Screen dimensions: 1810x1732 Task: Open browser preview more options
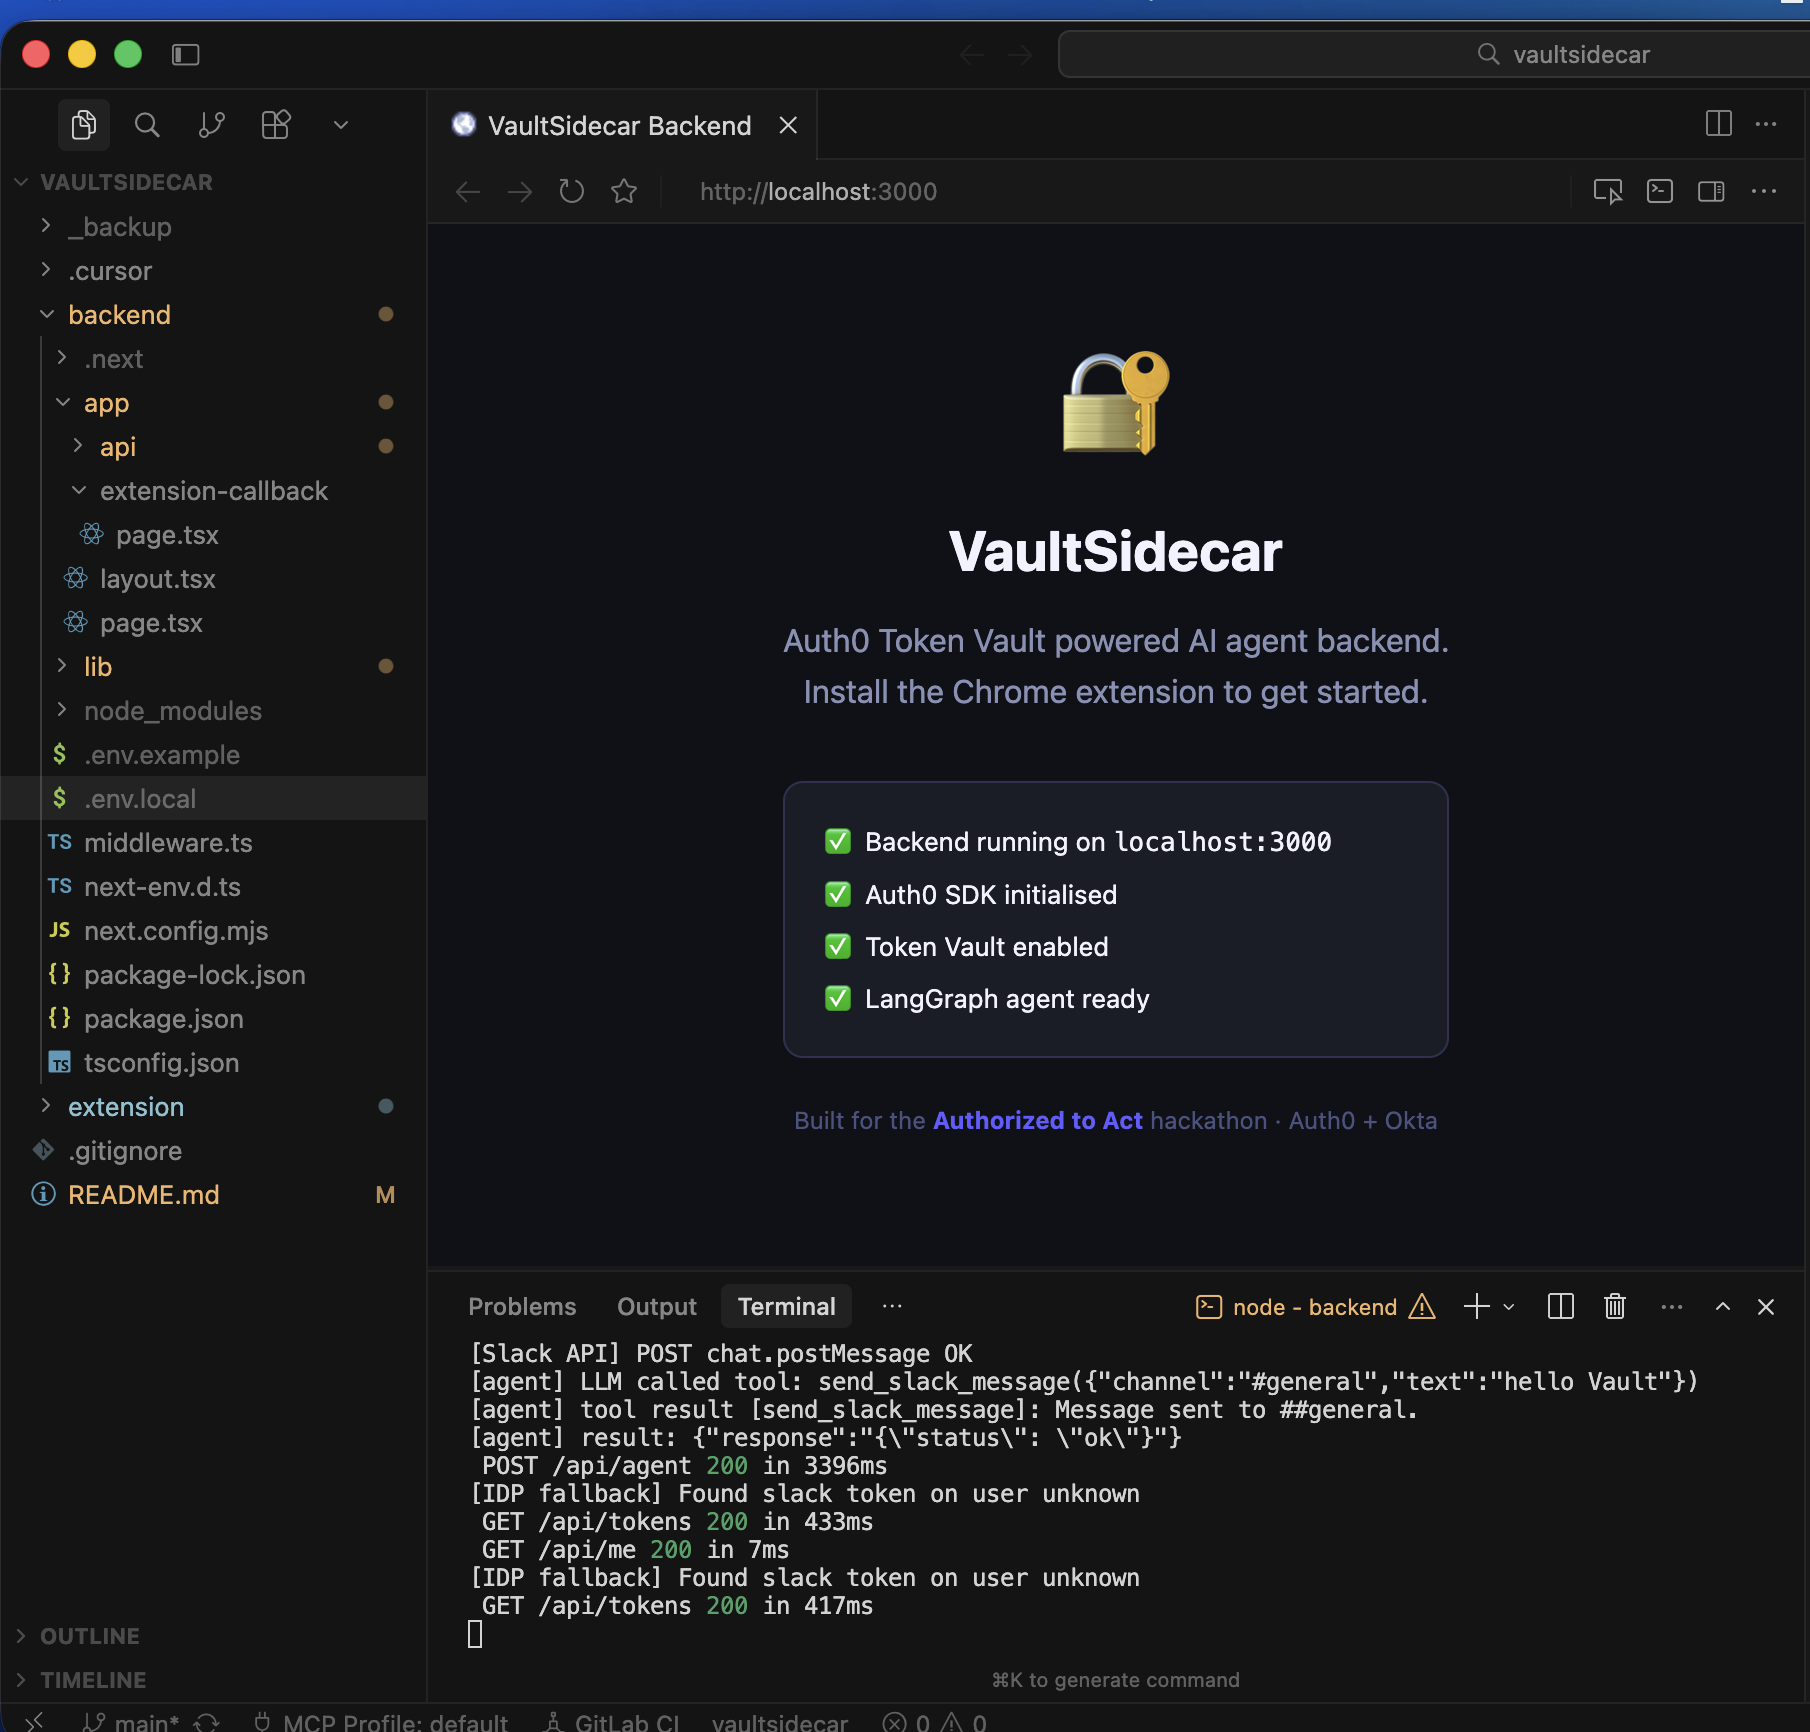1764,191
